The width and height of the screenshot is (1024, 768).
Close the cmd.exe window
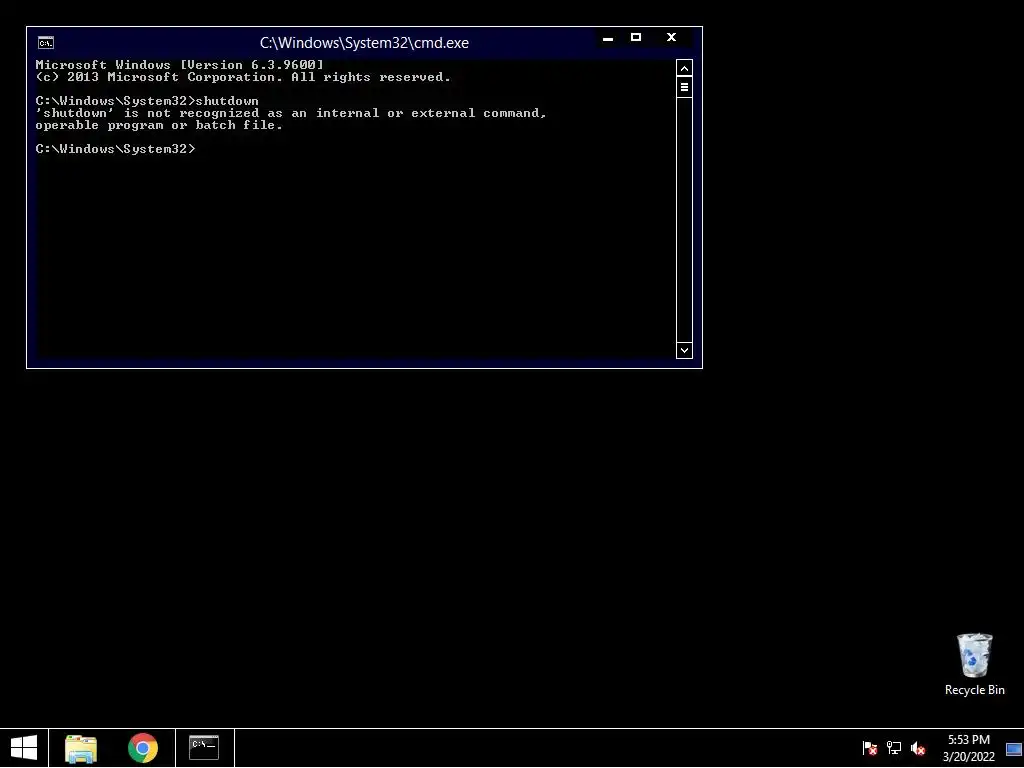pos(671,38)
